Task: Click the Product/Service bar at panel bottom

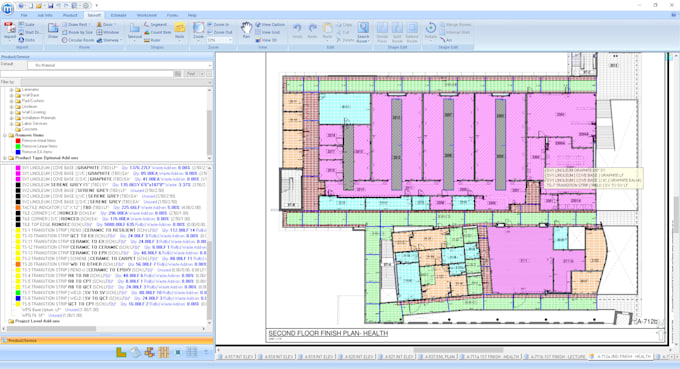Action: coord(107,341)
